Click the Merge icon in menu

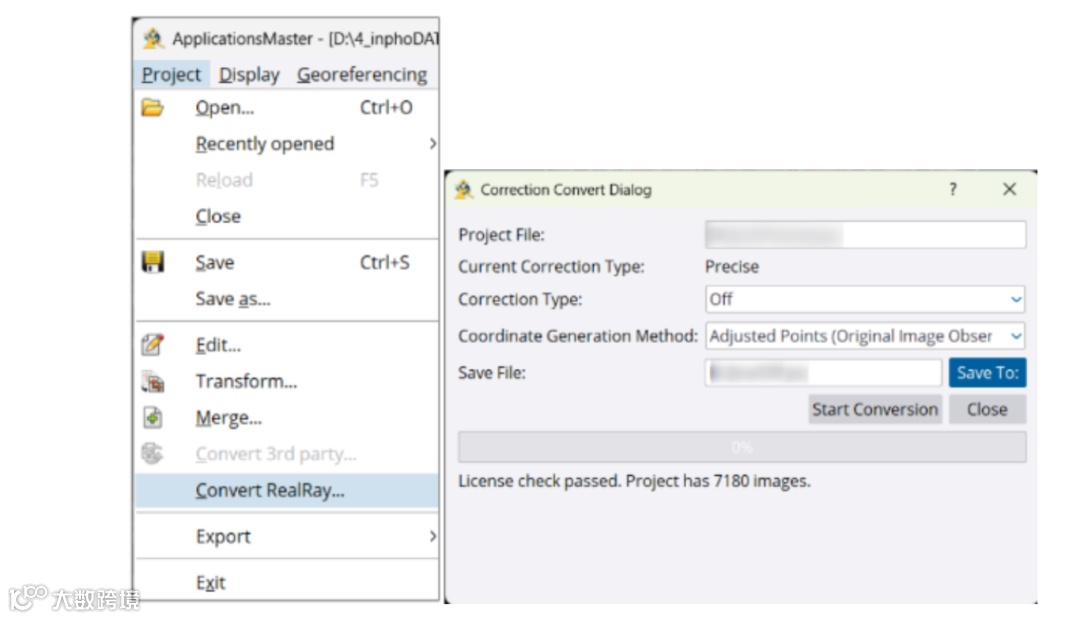point(152,417)
